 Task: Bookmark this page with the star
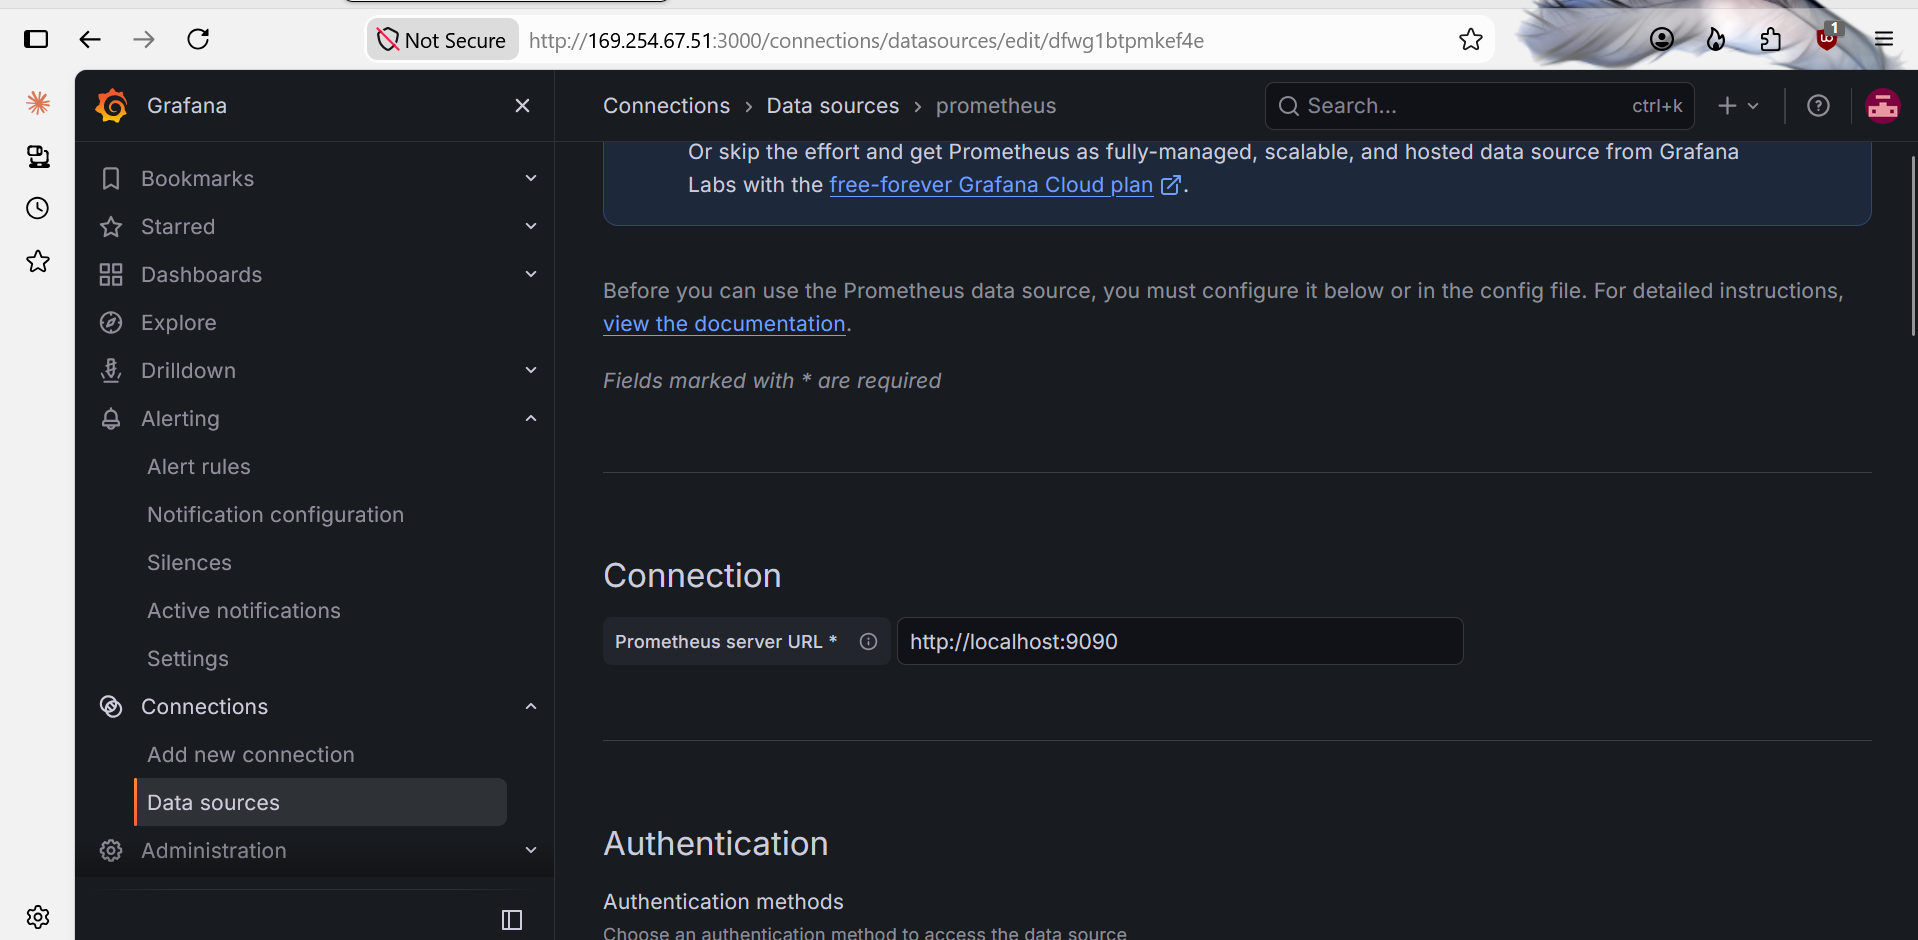click(x=1470, y=40)
